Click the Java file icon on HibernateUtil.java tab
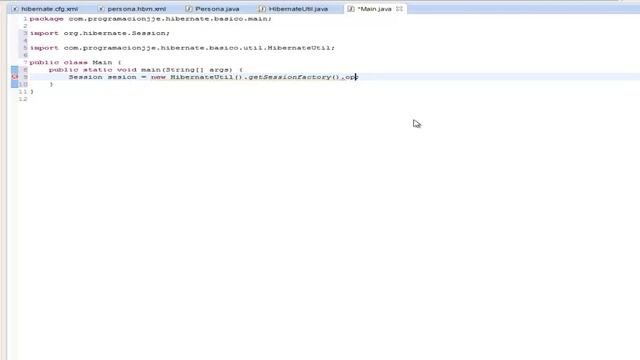This screenshot has height=360, width=640. [262, 9]
